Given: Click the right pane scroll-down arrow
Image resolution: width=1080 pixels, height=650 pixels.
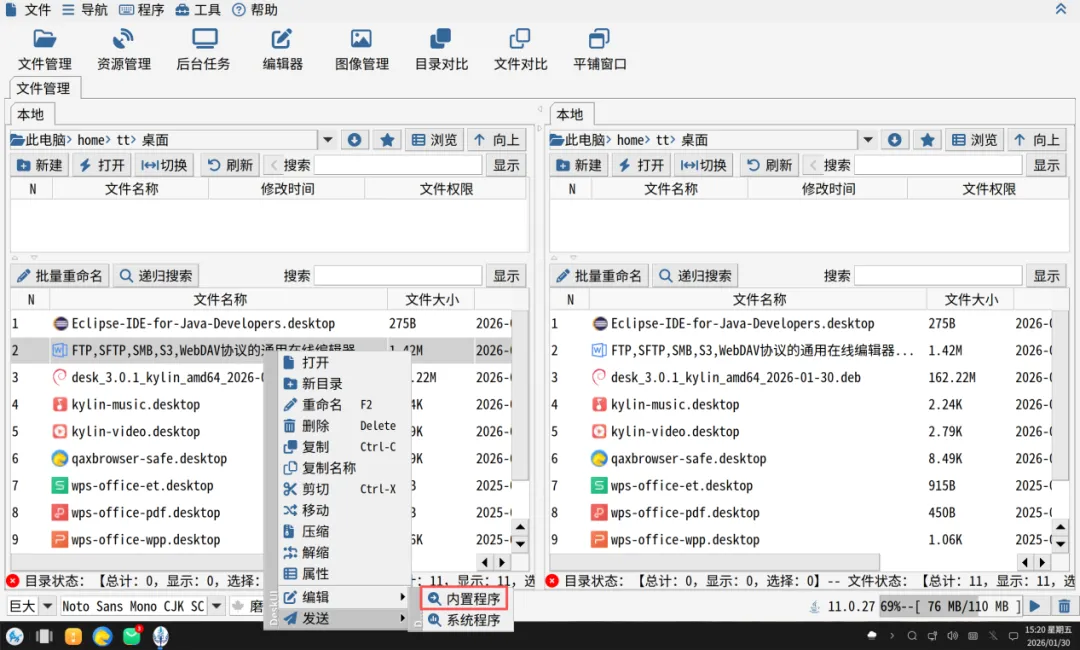Looking at the screenshot, I should click(x=1060, y=544).
